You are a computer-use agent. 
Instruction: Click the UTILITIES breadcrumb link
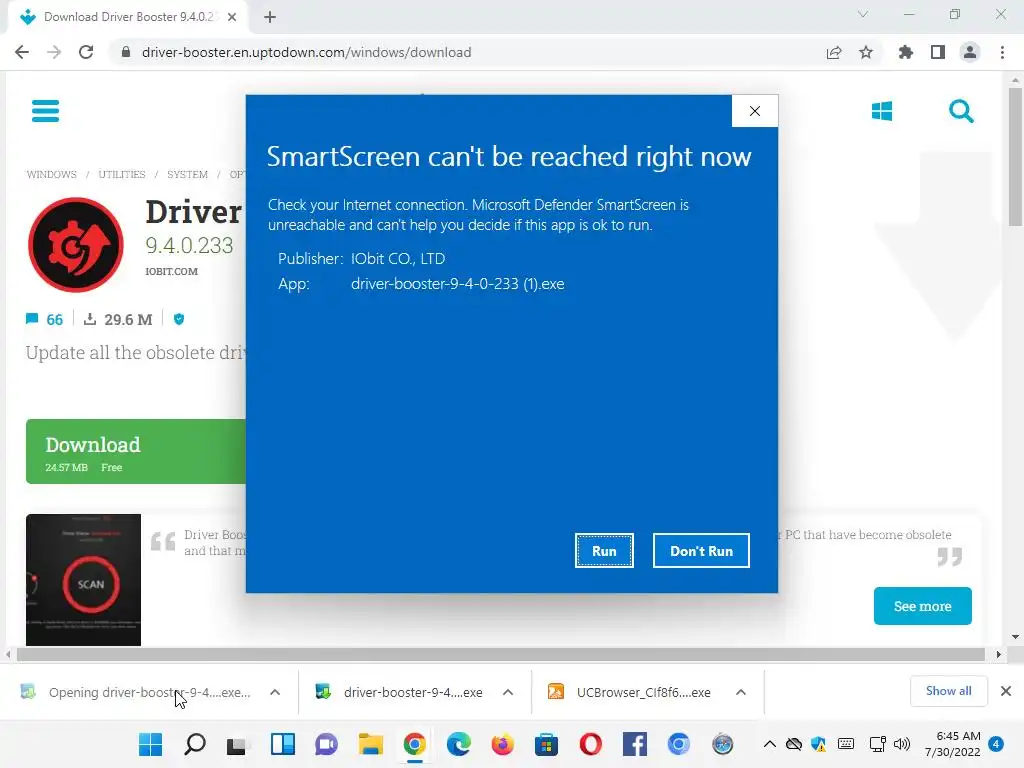[x=122, y=174]
